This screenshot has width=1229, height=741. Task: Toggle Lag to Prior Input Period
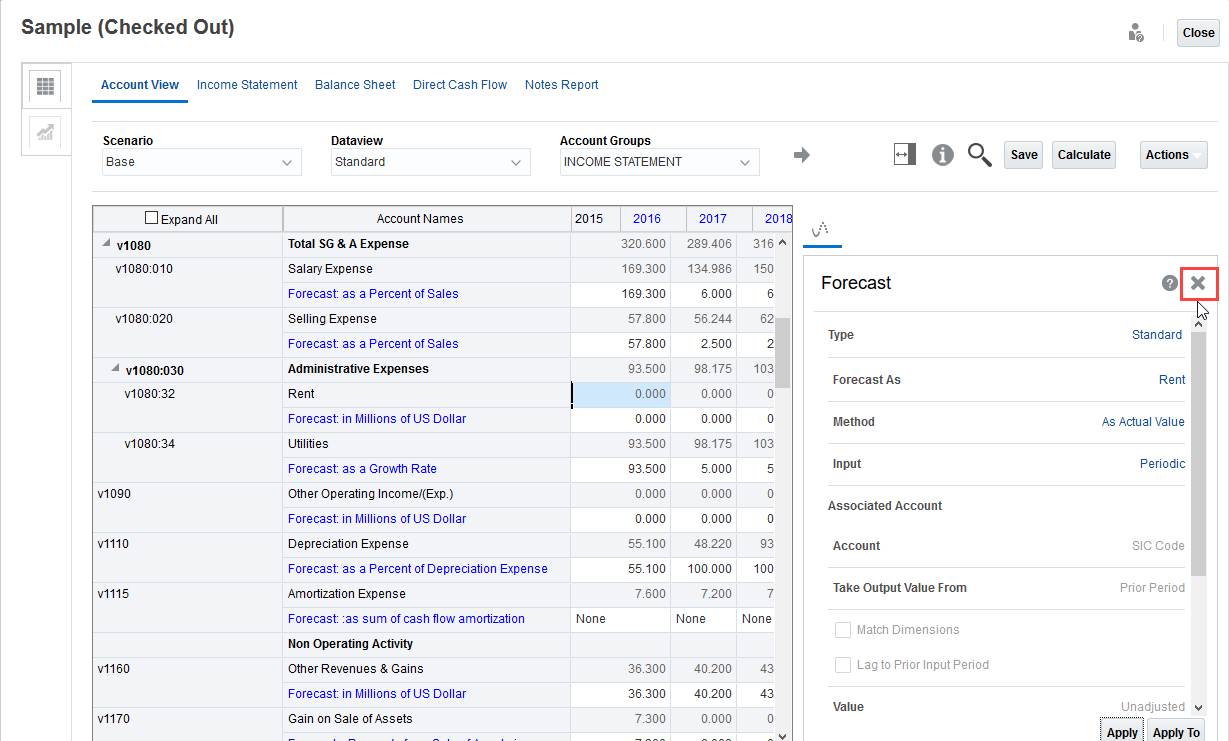pos(842,665)
